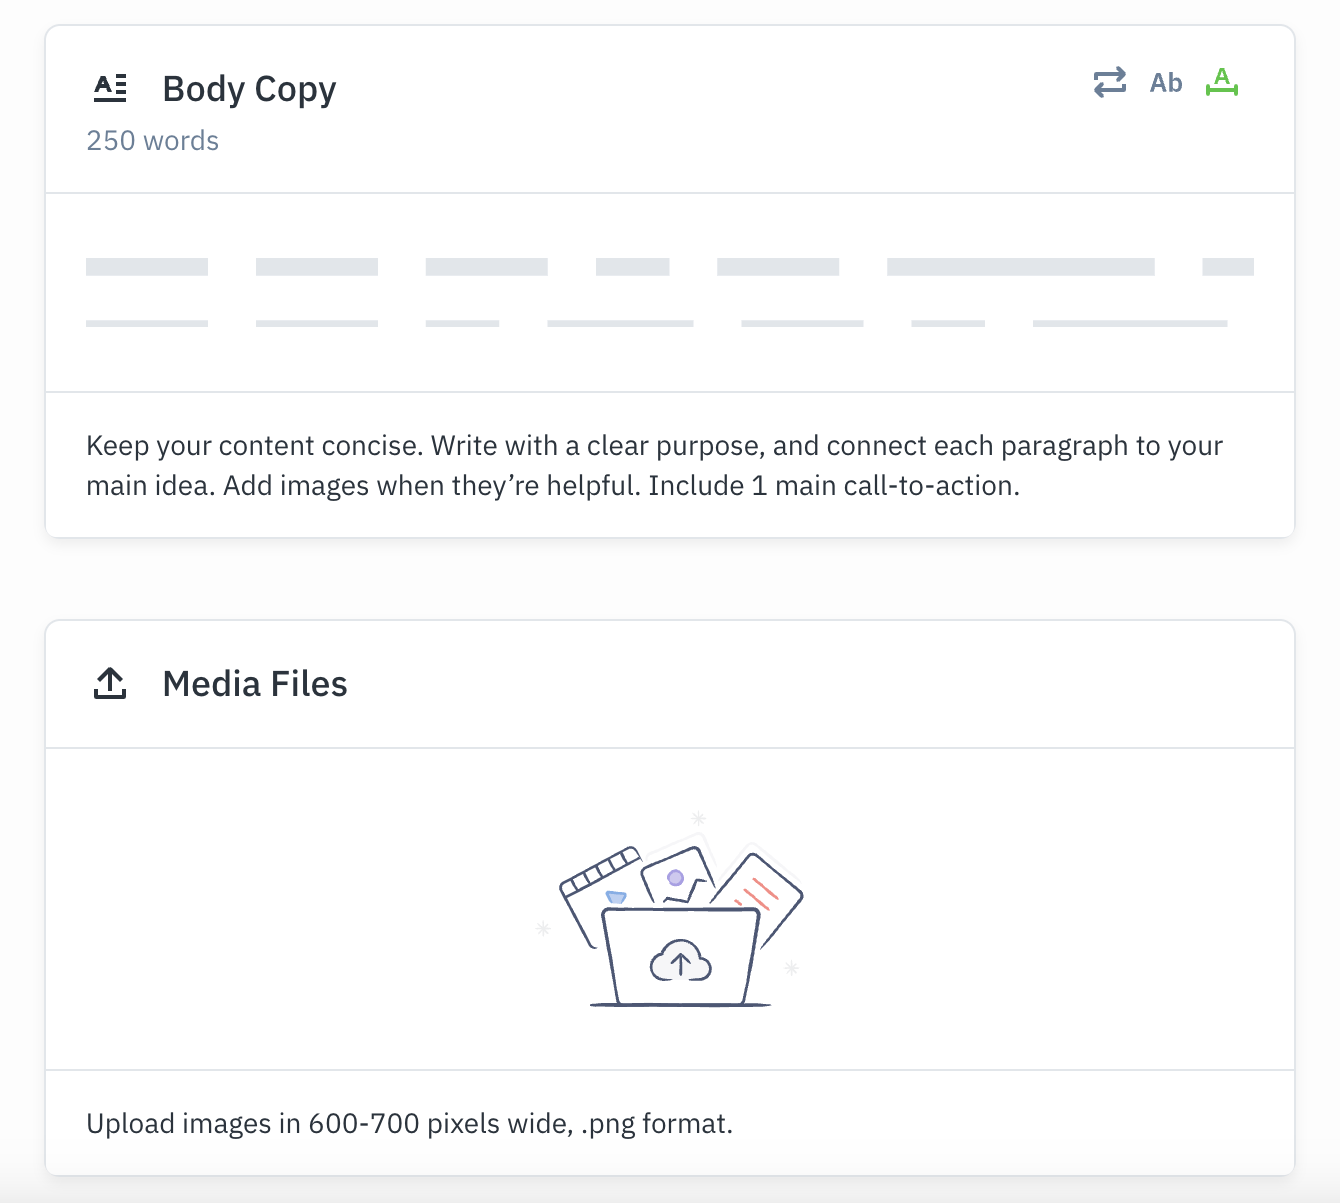The width and height of the screenshot is (1340, 1203).
Task: Click the Body Copy text alignment icon
Action: tap(110, 88)
